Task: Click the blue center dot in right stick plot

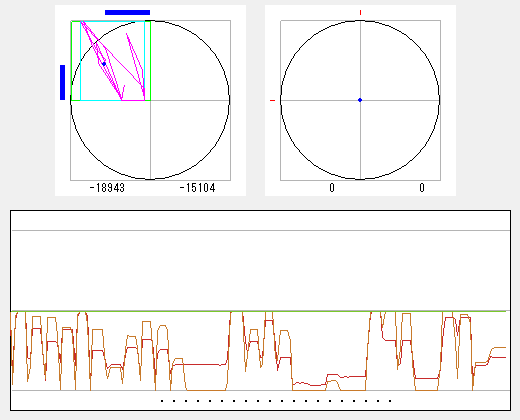Action: (360, 100)
